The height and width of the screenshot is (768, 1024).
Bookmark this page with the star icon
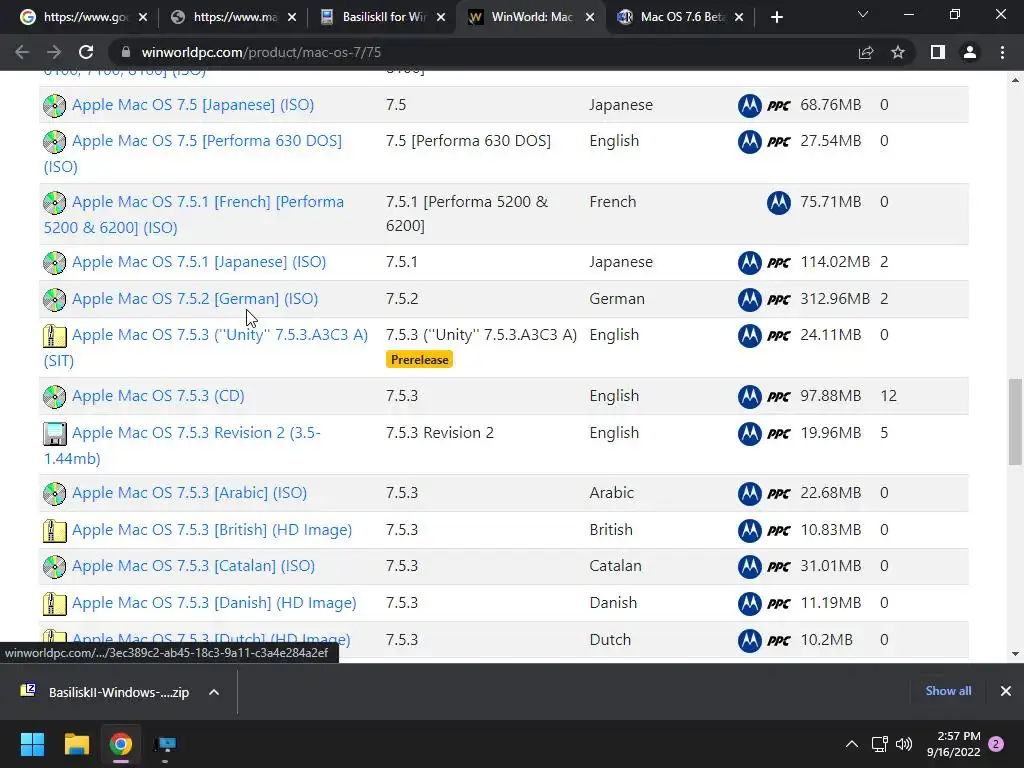(898, 52)
